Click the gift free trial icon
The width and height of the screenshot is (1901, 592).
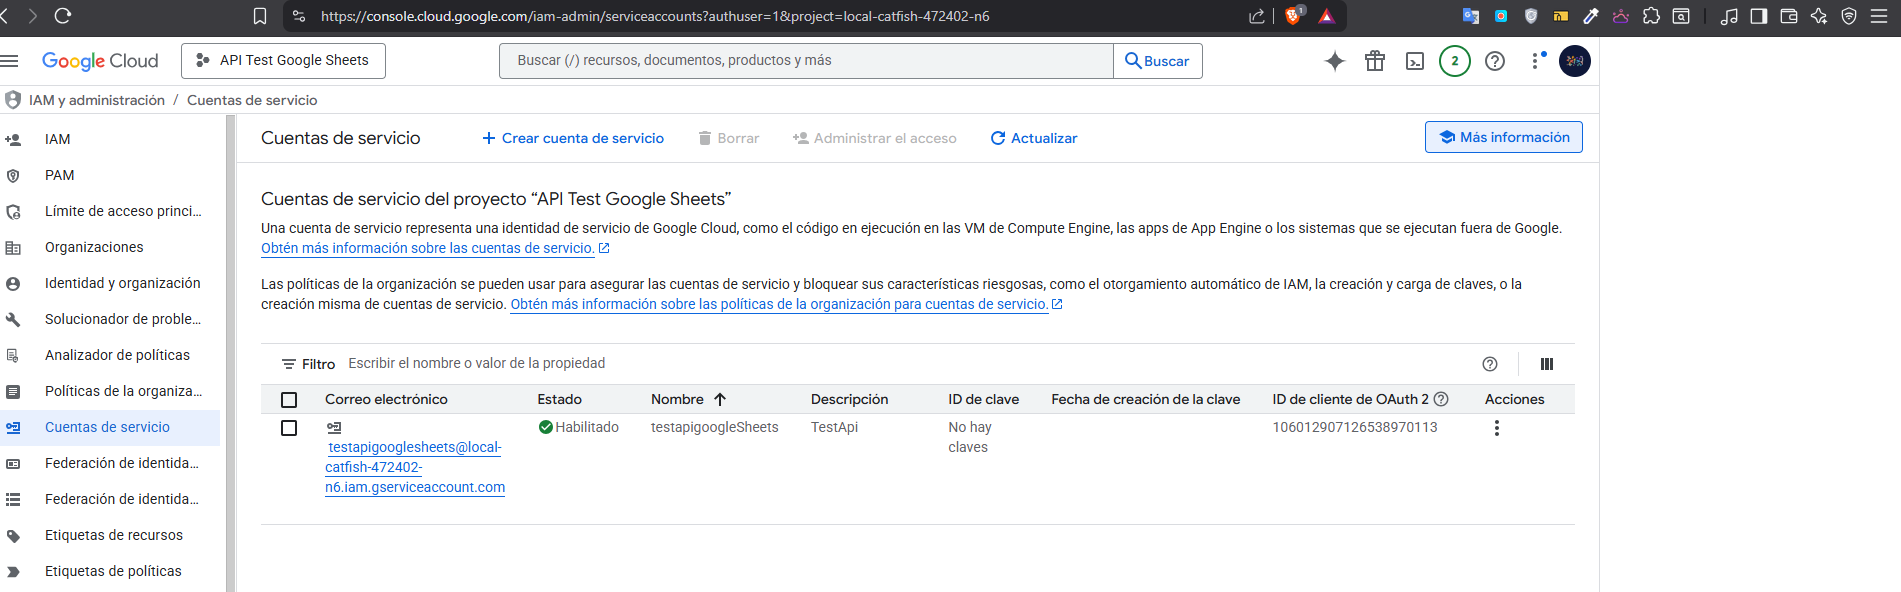[1375, 61]
